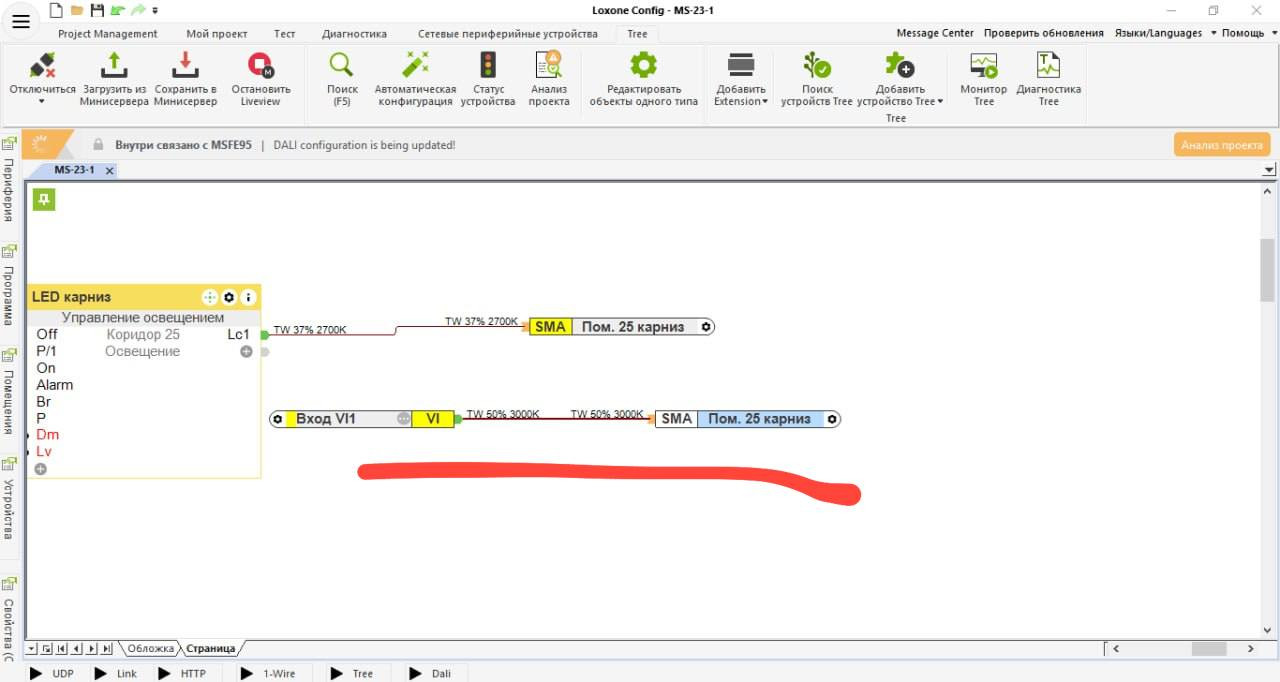Click the grey dots icon on Вход VI1

404,419
